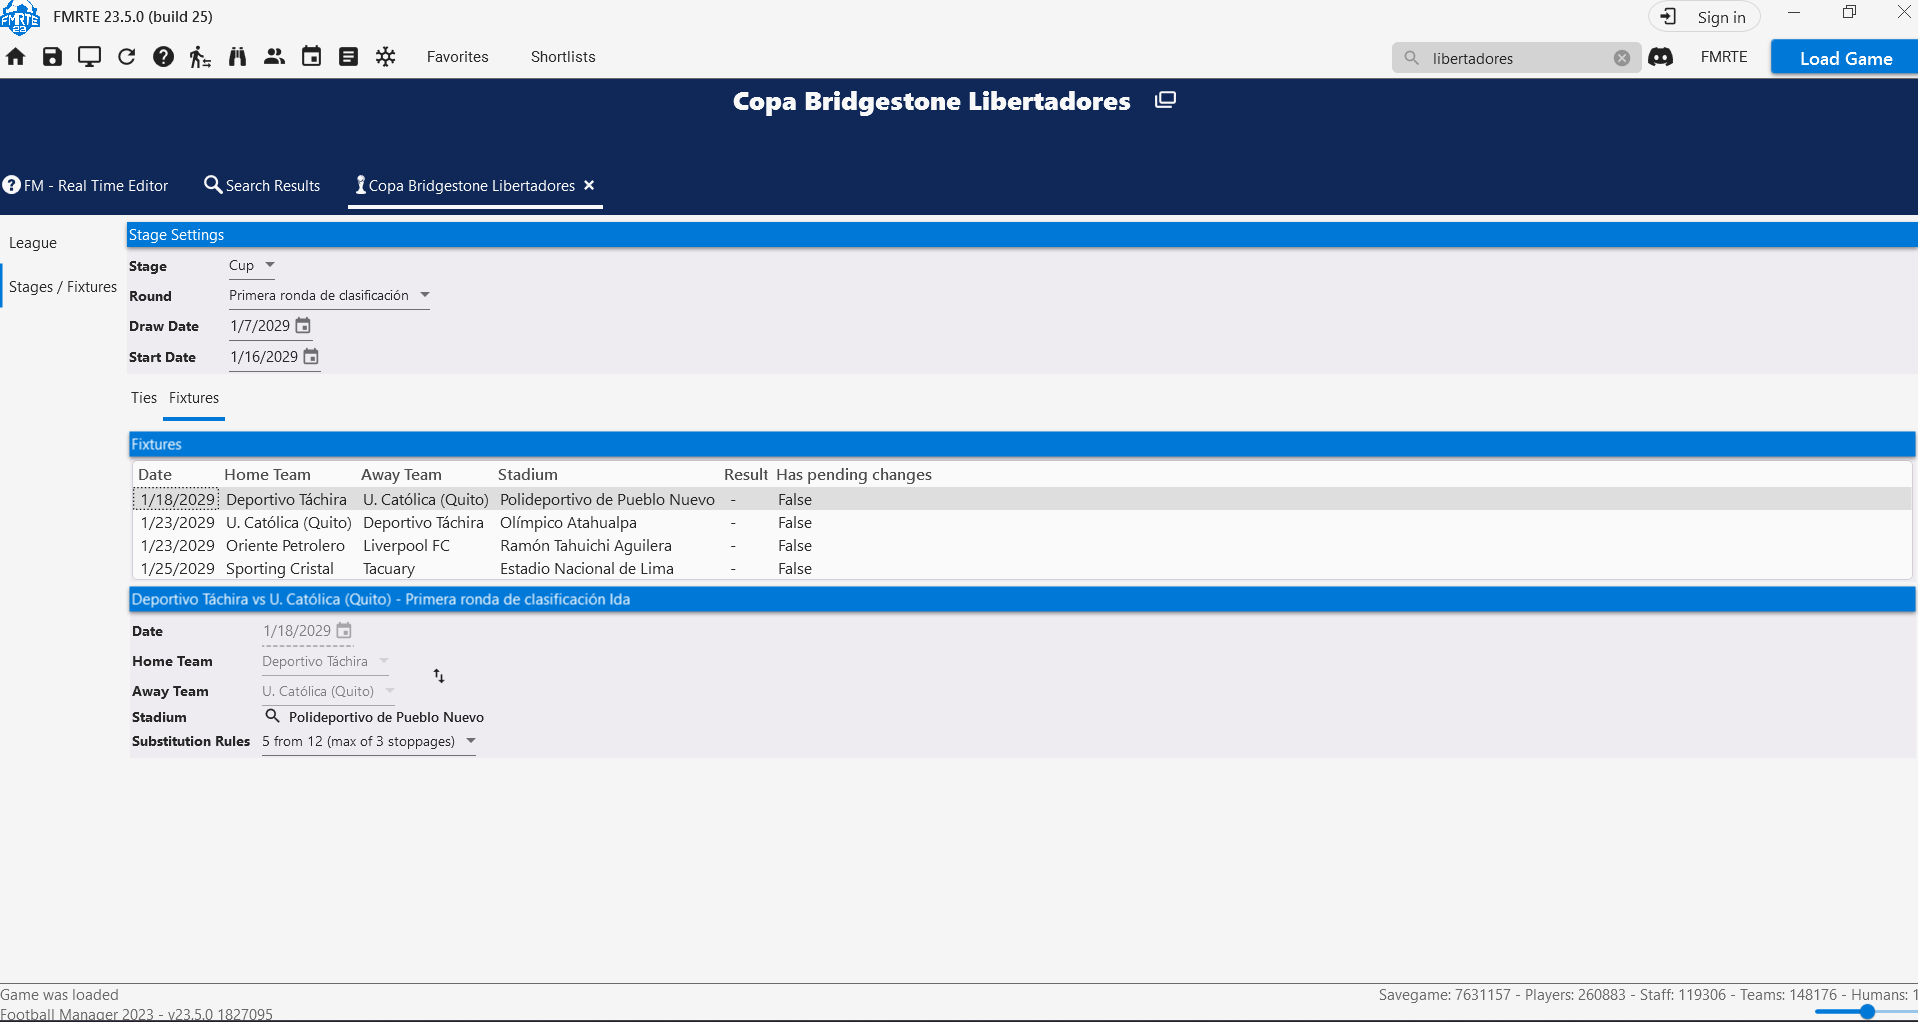This screenshot has height=1022, width=1918.
Task: Open the monitor display icon
Action: point(89,57)
